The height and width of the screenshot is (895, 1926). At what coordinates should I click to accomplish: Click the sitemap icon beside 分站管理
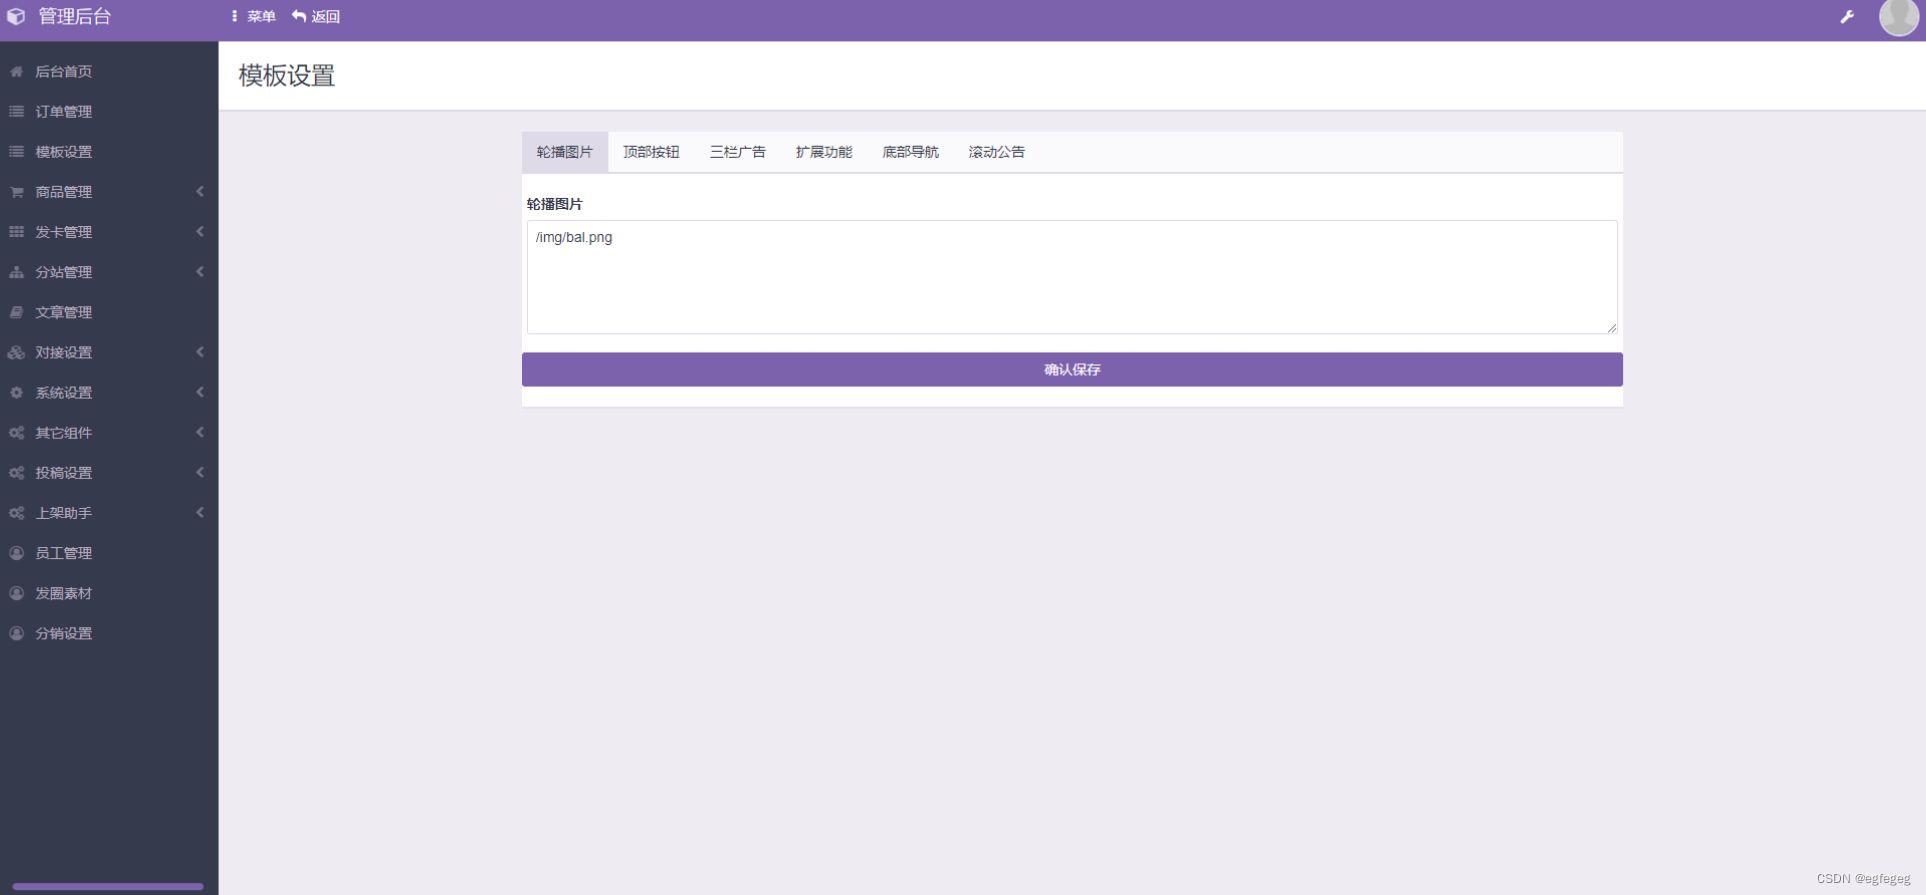coord(16,272)
